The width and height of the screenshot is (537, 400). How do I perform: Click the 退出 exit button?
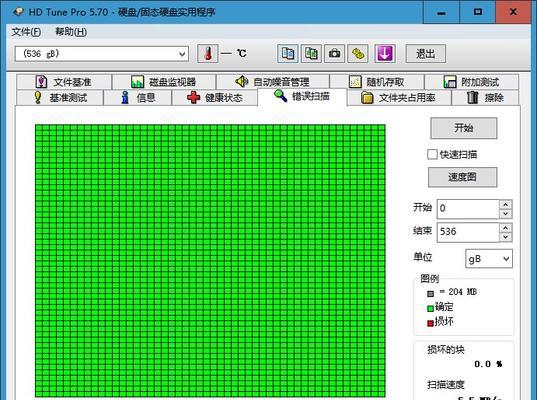pyautogui.click(x=426, y=53)
